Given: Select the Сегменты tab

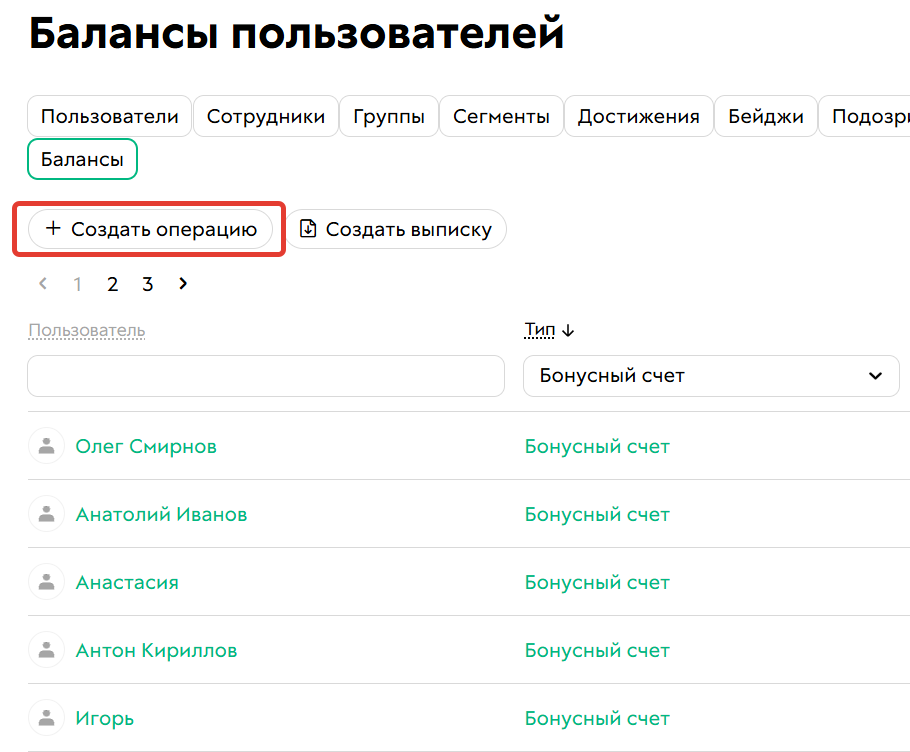Looking at the screenshot, I should (501, 116).
